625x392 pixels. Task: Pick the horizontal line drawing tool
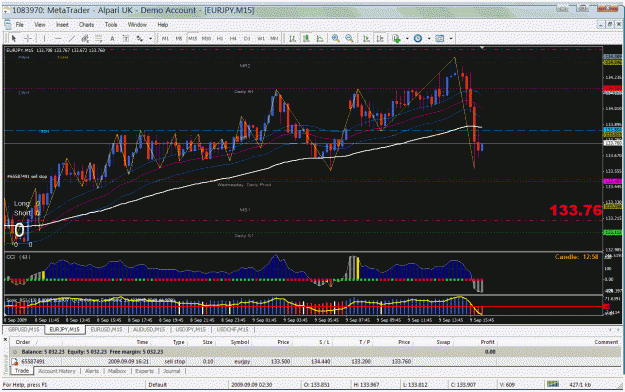(x=58, y=38)
